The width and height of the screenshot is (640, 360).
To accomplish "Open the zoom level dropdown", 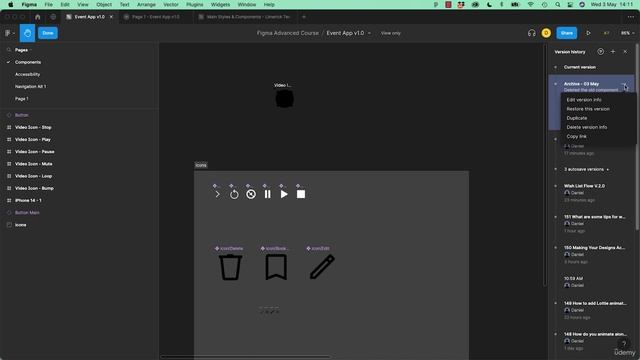I will [x=627, y=33].
